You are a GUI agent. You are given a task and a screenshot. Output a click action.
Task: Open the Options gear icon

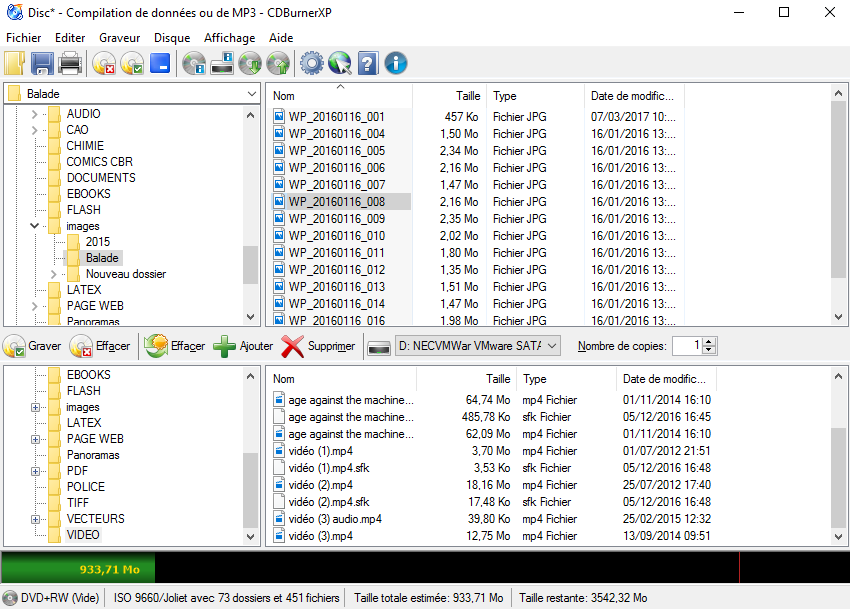click(312, 63)
